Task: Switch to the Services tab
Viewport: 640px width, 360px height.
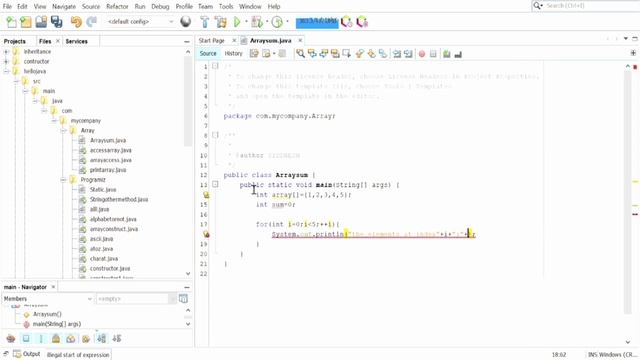Action: pyautogui.click(x=76, y=41)
